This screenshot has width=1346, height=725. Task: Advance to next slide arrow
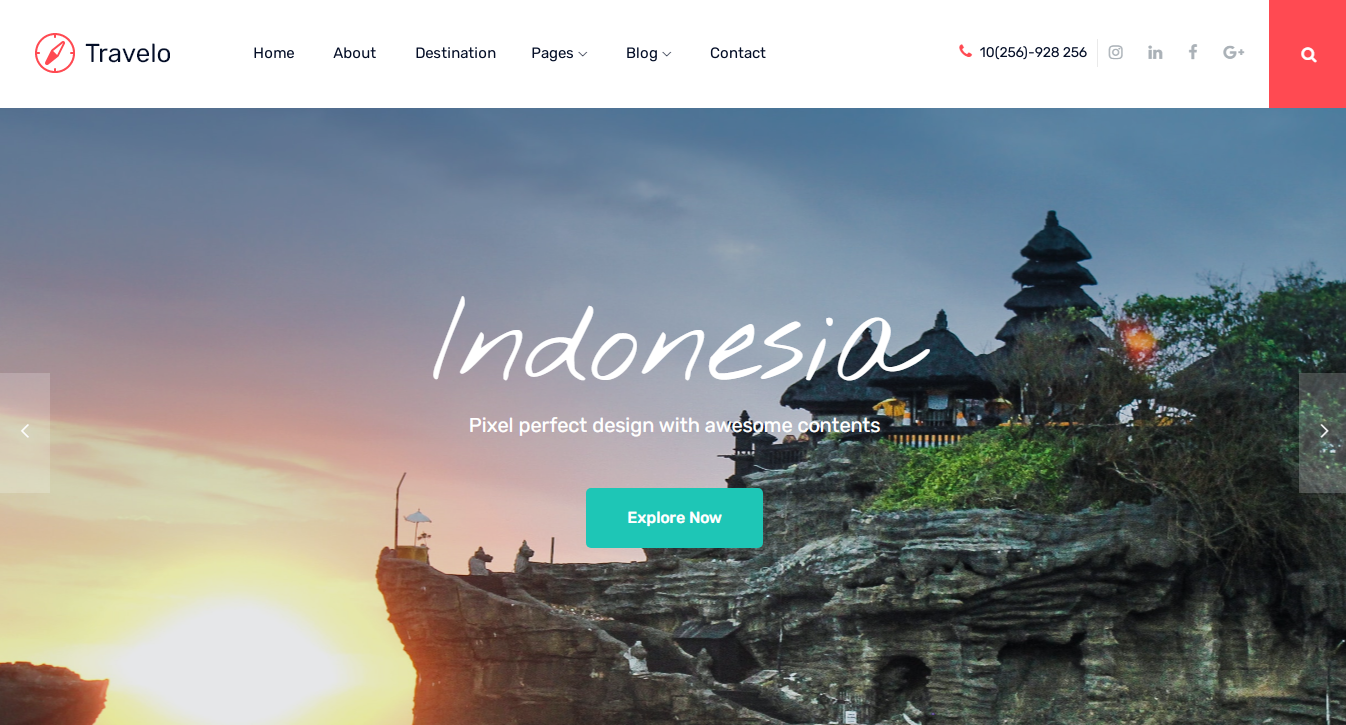point(1323,432)
